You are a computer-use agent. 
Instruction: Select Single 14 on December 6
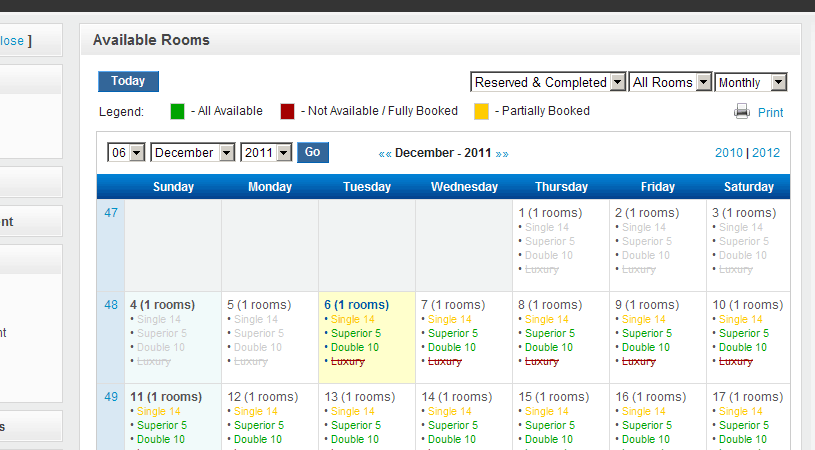[x=352, y=319]
